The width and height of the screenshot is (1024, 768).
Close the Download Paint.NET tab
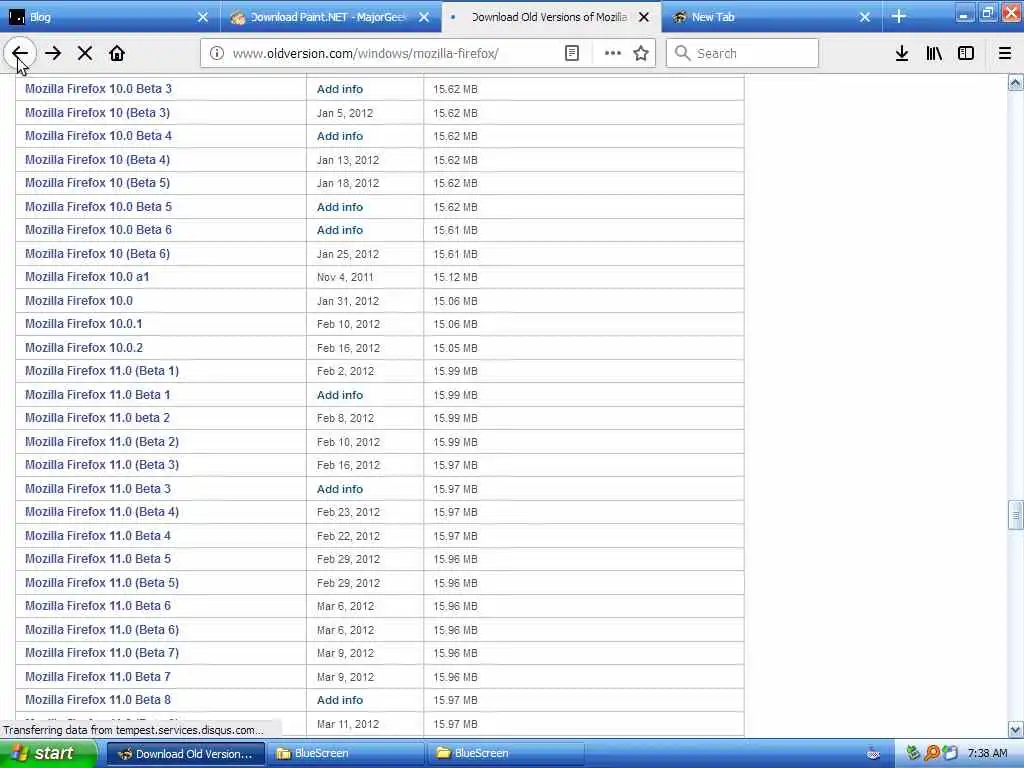point(424,17)
